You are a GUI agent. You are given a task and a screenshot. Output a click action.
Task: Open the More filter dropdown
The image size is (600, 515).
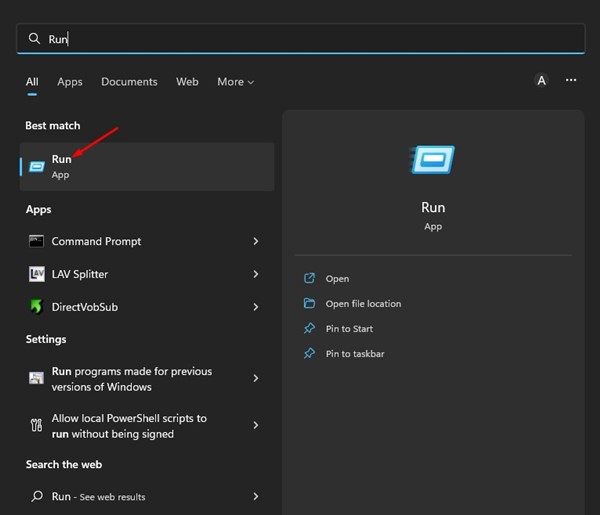coord(235,82)
